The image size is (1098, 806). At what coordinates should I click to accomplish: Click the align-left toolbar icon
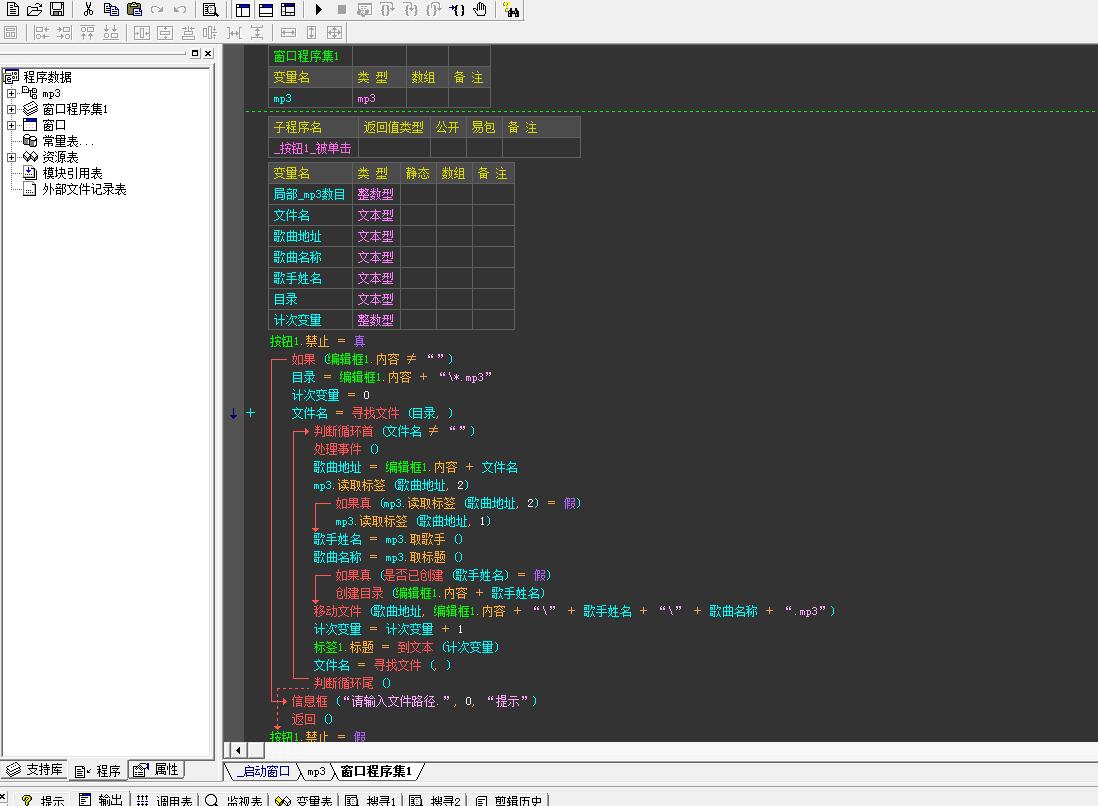(x=41, y=32)
